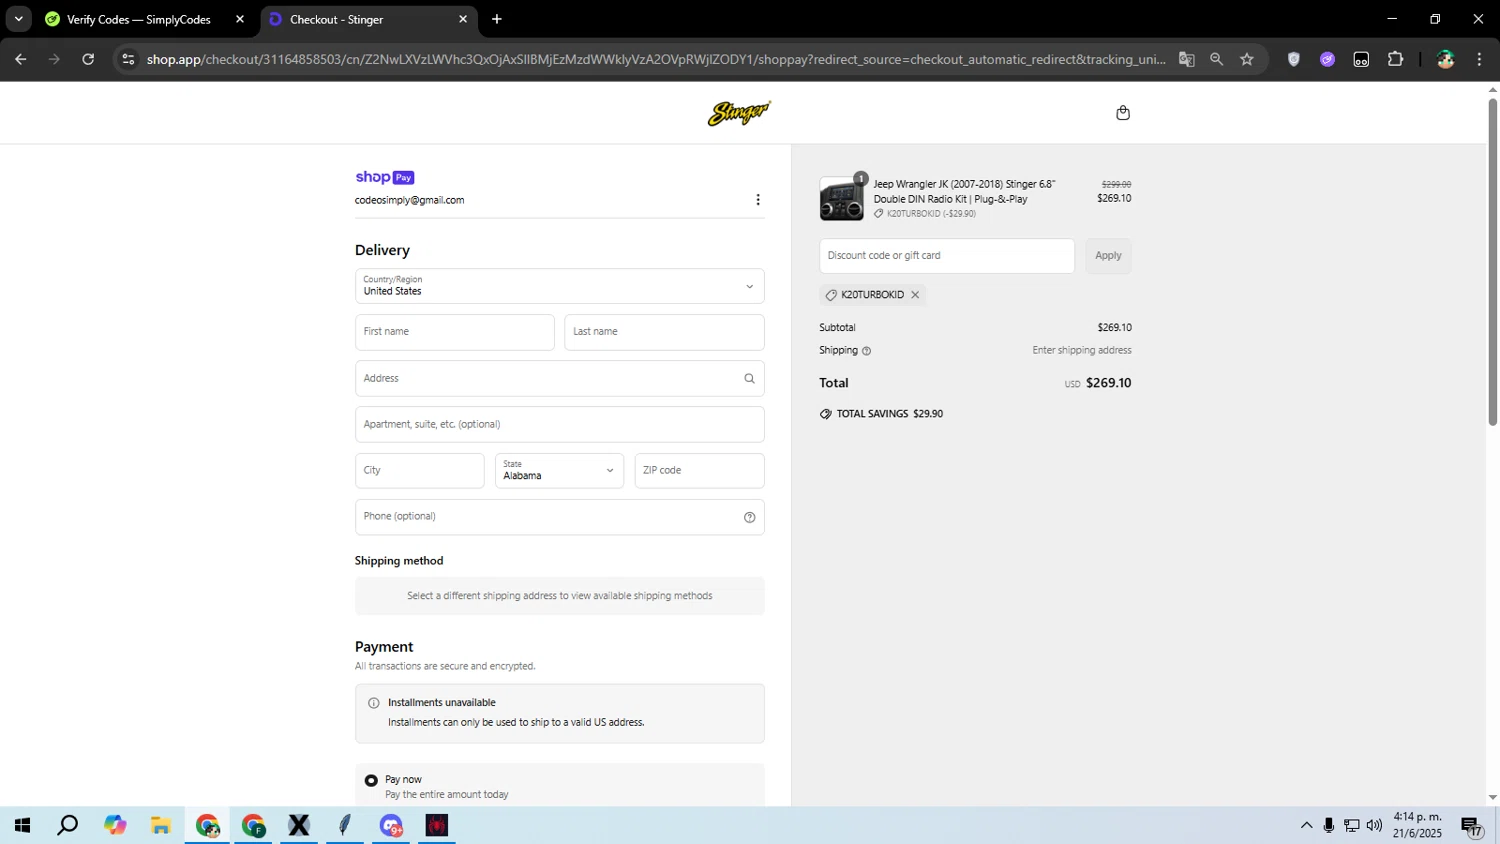
Task: Click the Jeep Wrangler radio kit thumbnail
Action: pyautogui.click(x=842, y=199)
